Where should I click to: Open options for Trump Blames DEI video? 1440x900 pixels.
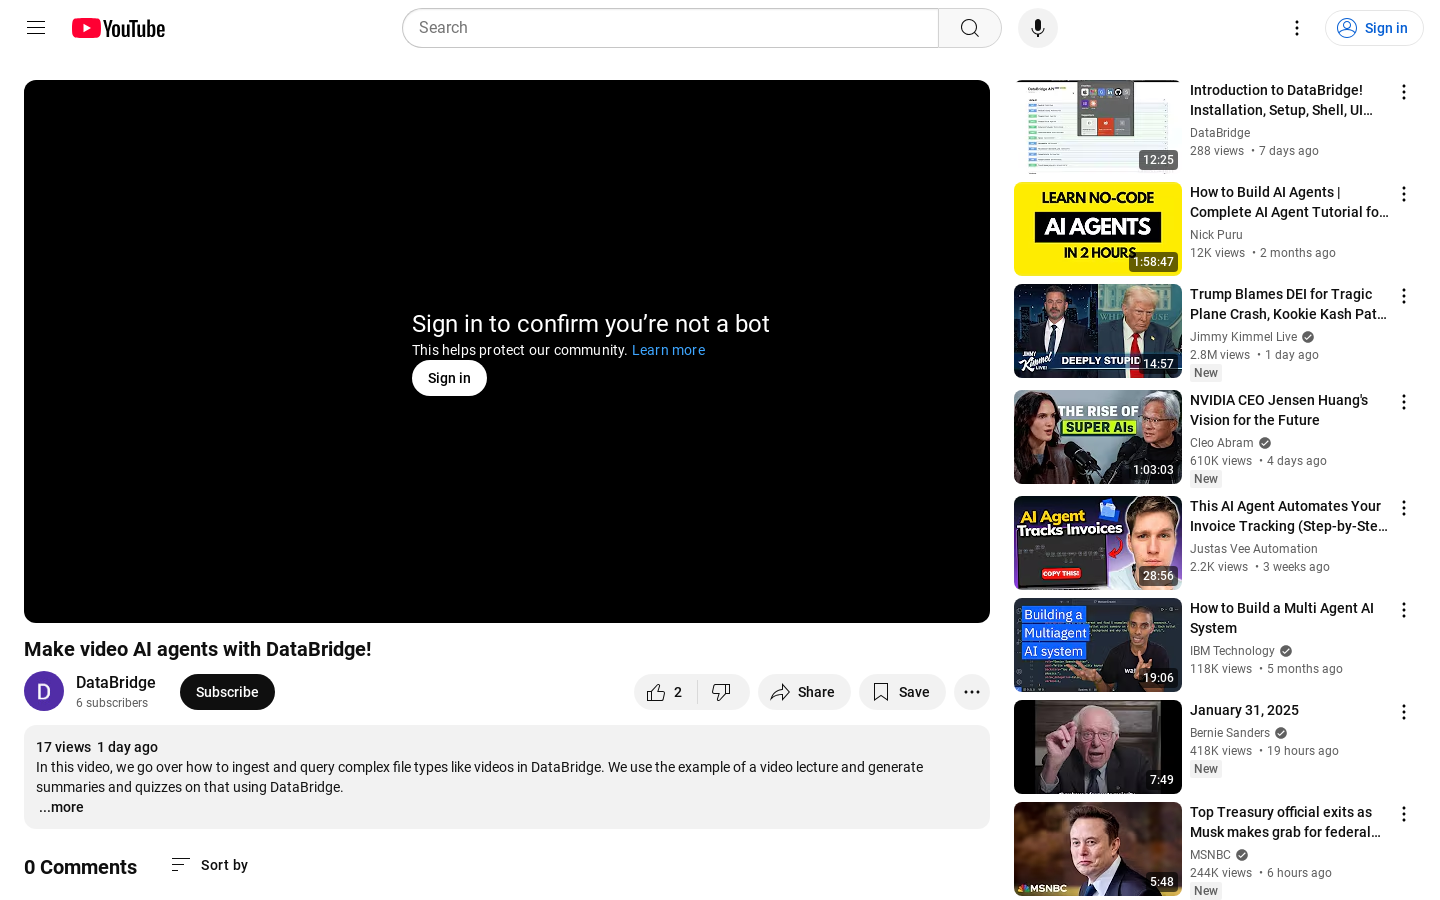1404,296
